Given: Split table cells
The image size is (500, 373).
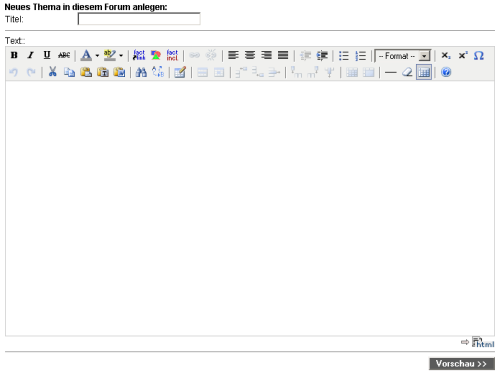Looking at the screenshot, I should (352, 72).
